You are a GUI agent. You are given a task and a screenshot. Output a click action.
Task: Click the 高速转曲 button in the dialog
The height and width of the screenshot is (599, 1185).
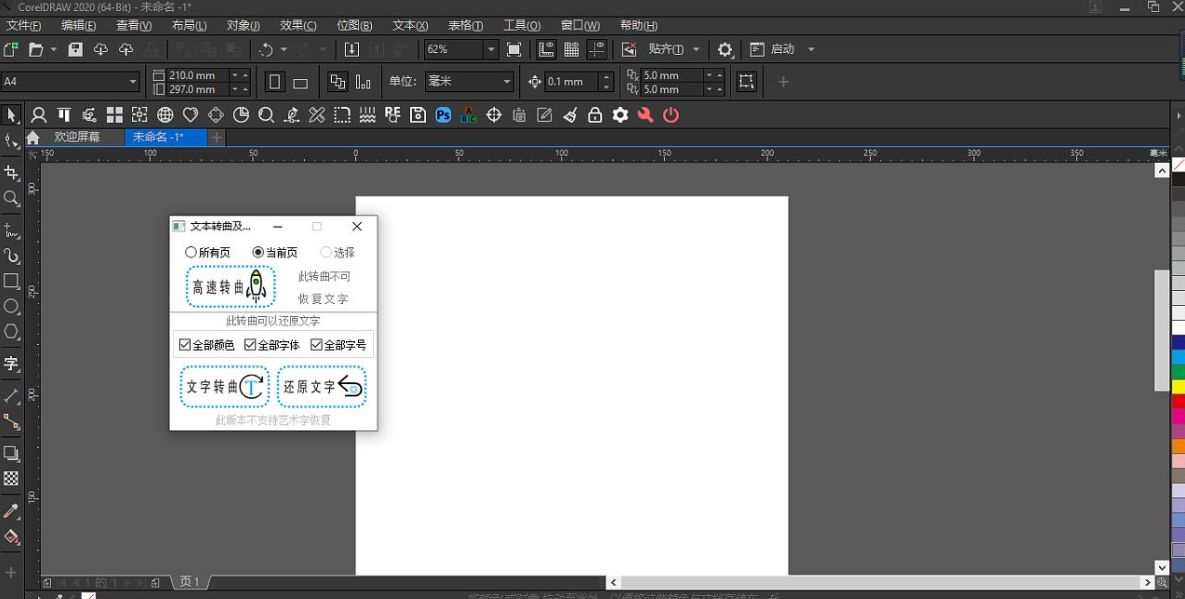tap(229, 286)
